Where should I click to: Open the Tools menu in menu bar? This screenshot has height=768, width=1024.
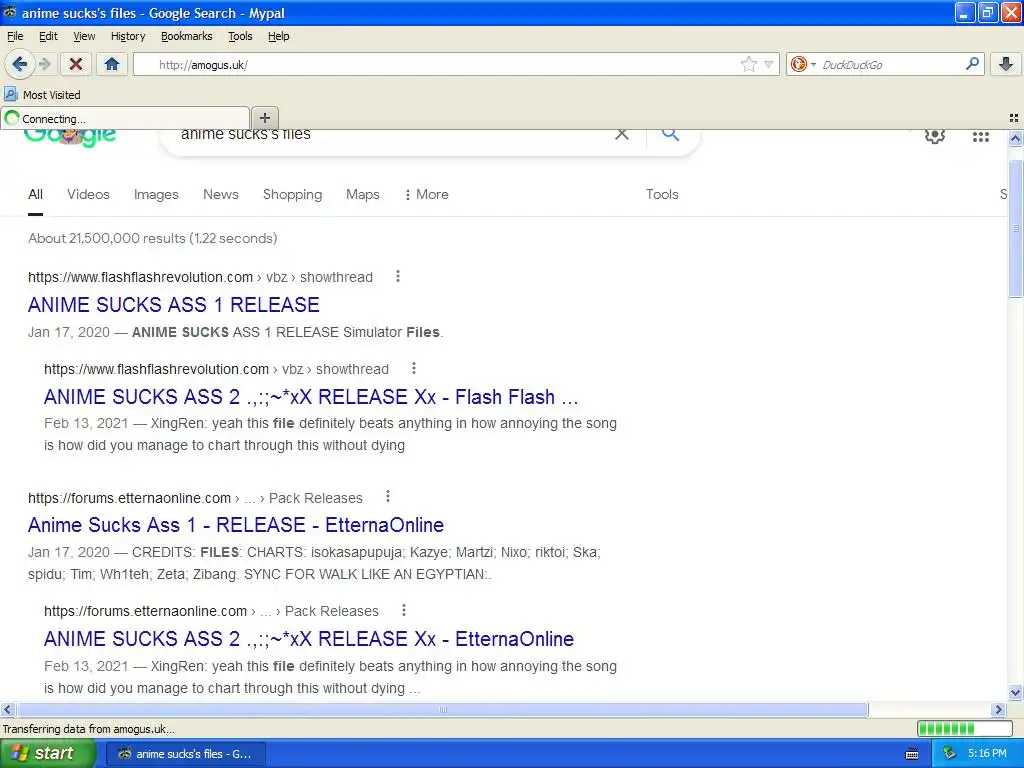pos(240,36)
